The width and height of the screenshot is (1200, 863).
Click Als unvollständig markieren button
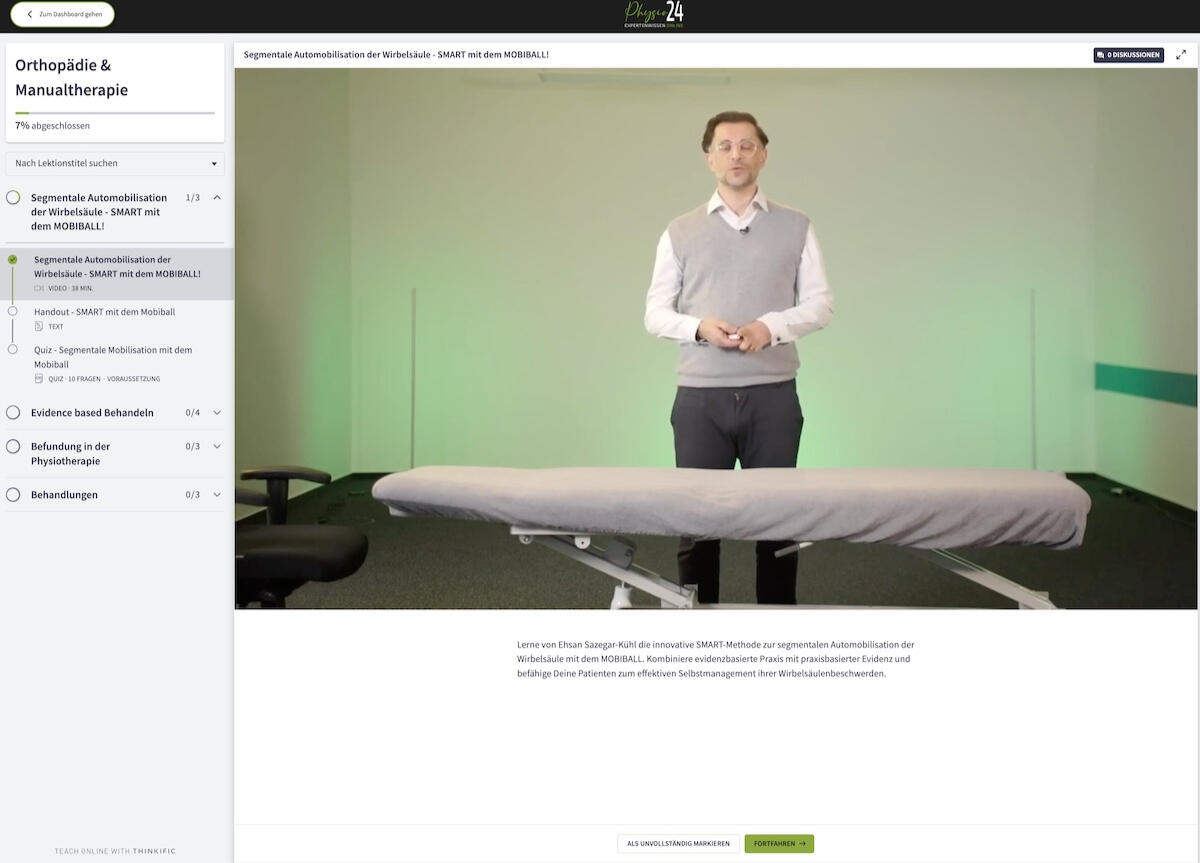pyautogui.click(x=678, y=844)
